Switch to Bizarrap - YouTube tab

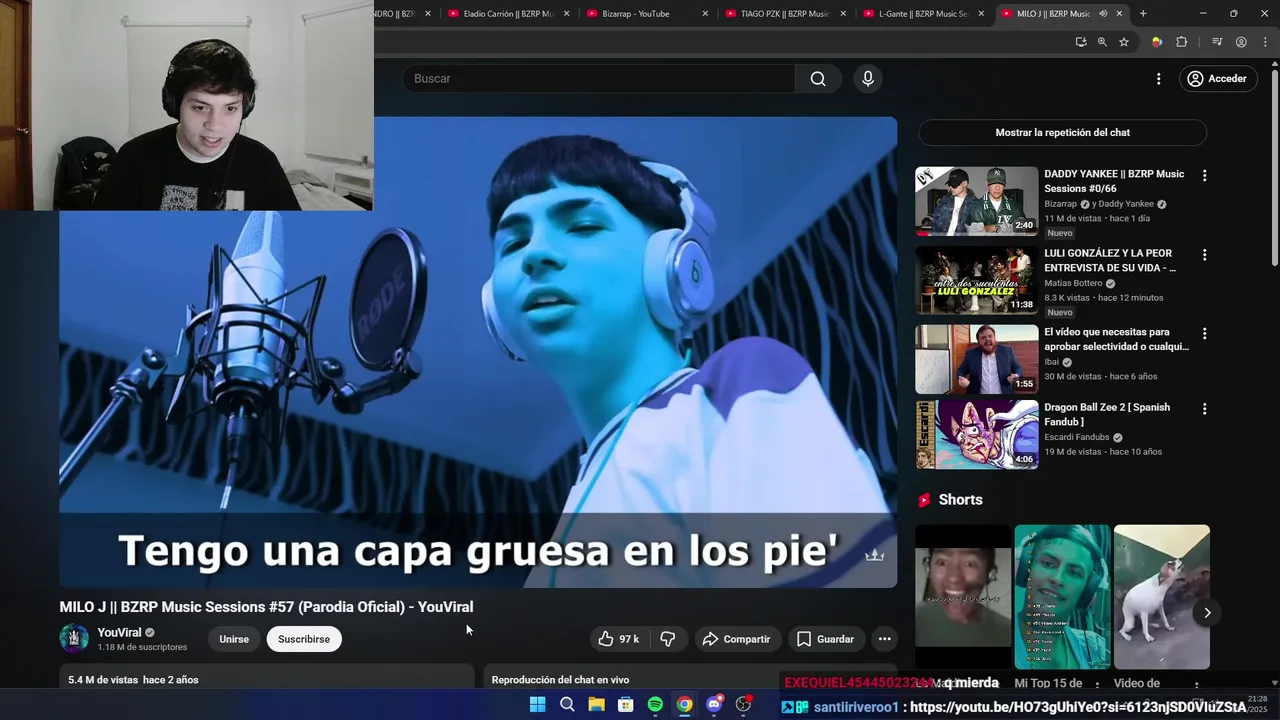point(636,14)
